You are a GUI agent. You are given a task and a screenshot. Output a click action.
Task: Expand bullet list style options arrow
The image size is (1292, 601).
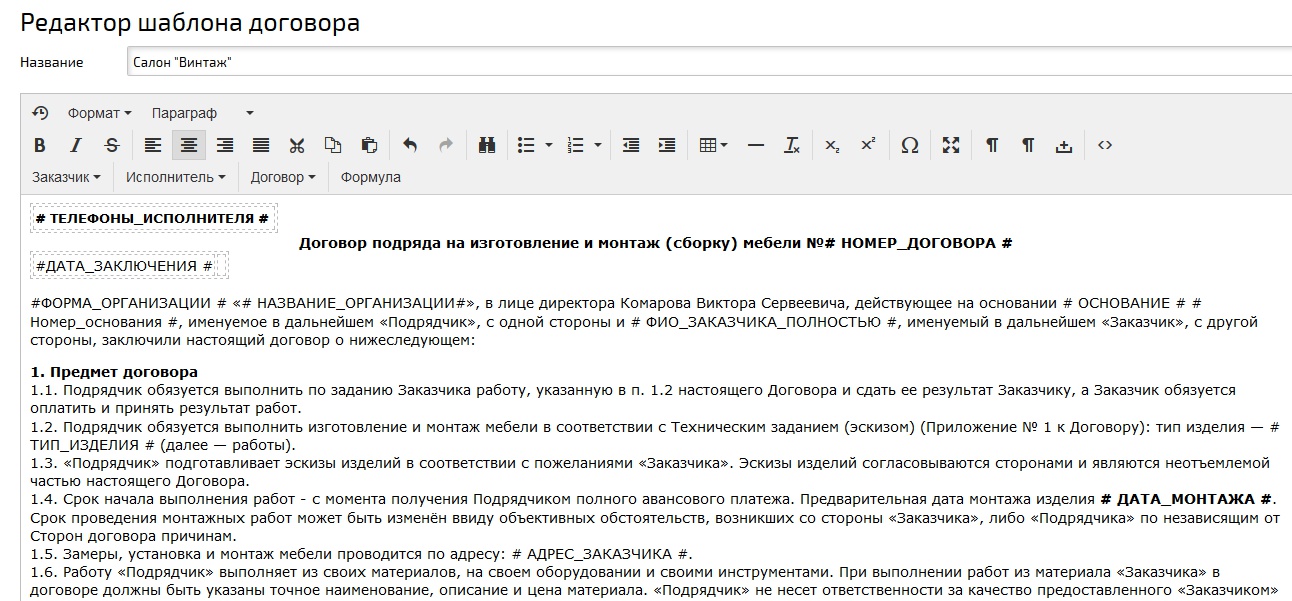pyautogui.click(x=549, y=146)
